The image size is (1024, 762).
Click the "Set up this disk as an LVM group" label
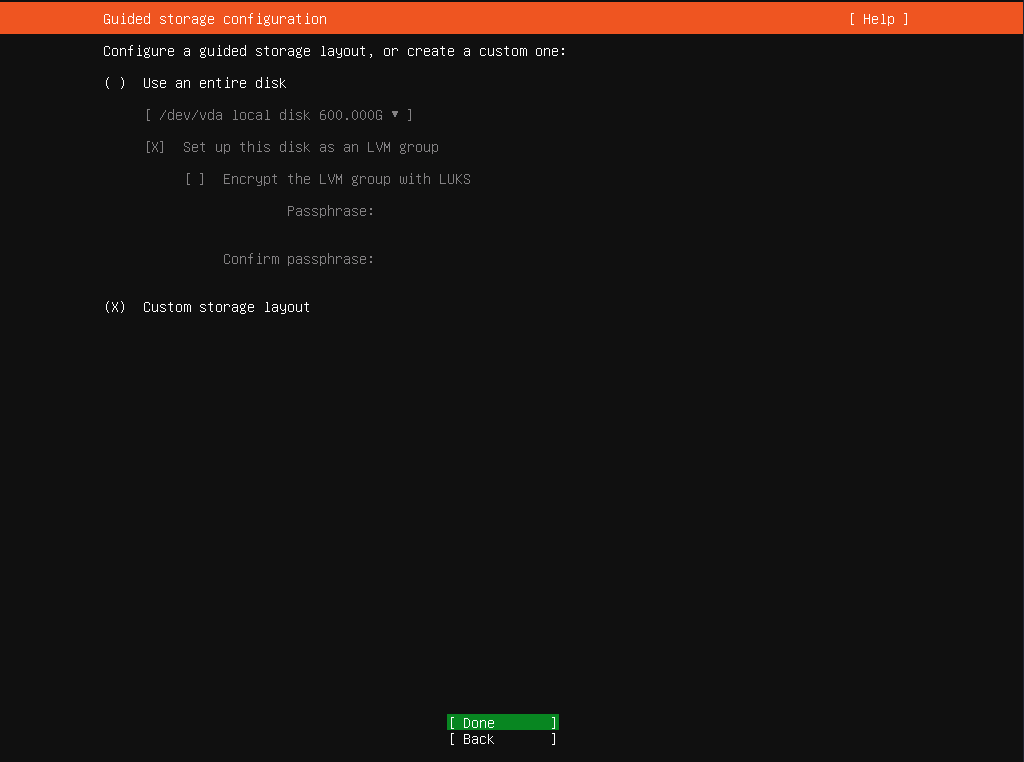point(310,147)
